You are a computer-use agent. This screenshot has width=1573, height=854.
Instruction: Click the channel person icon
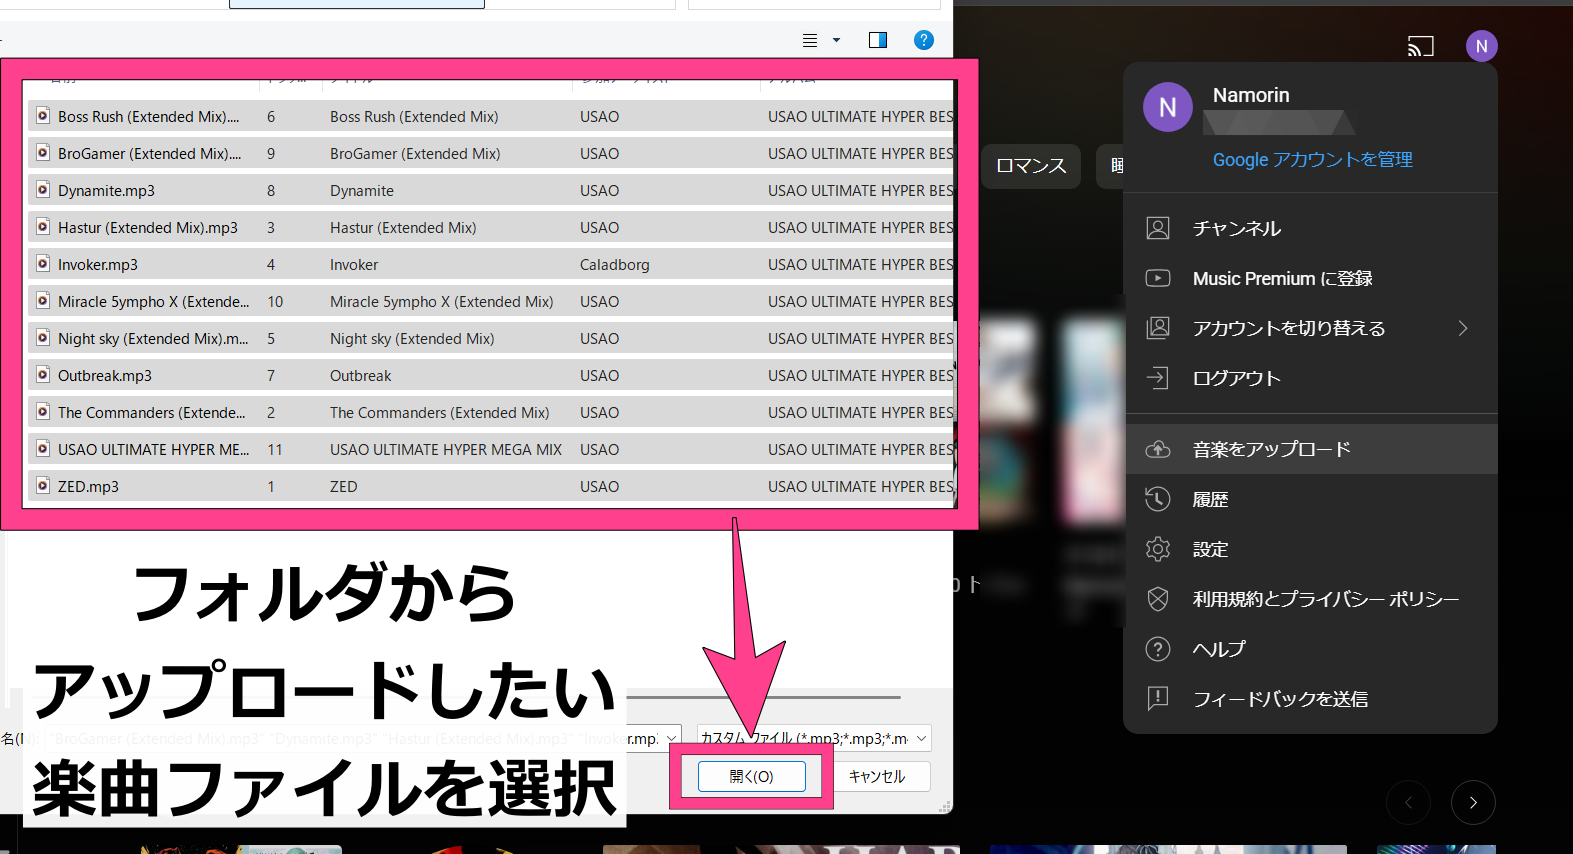coord(1158,228)
